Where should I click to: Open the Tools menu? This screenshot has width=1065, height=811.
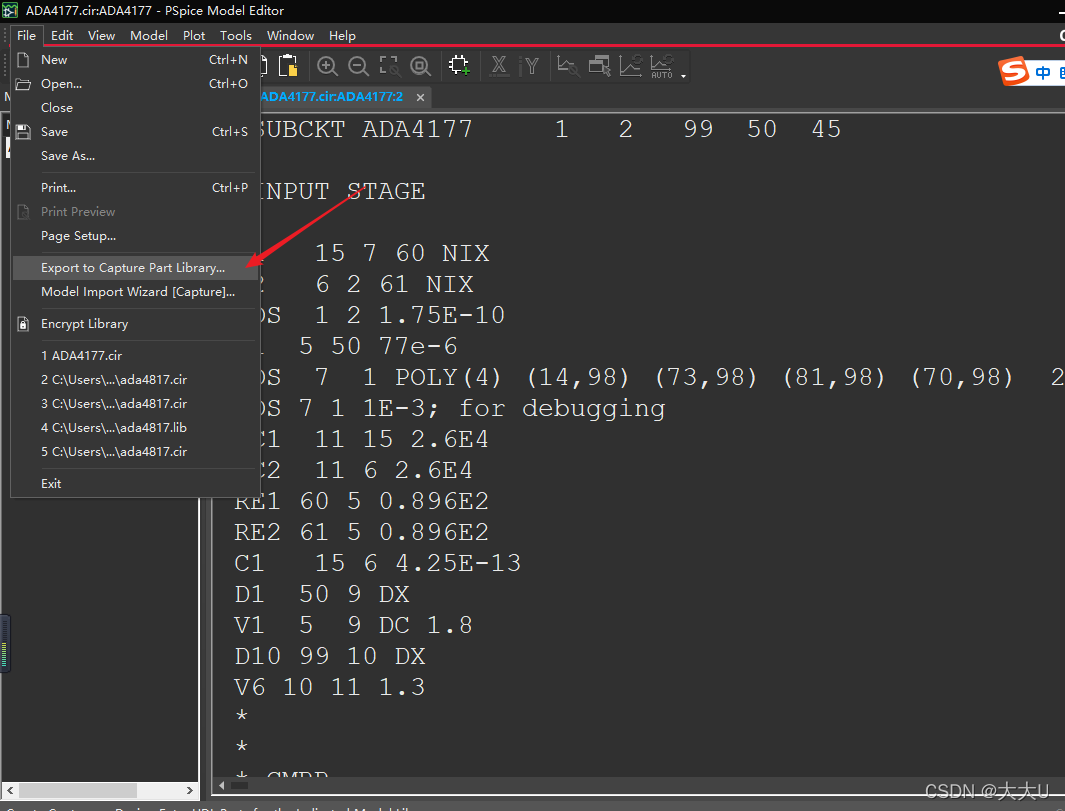[236, 35]
